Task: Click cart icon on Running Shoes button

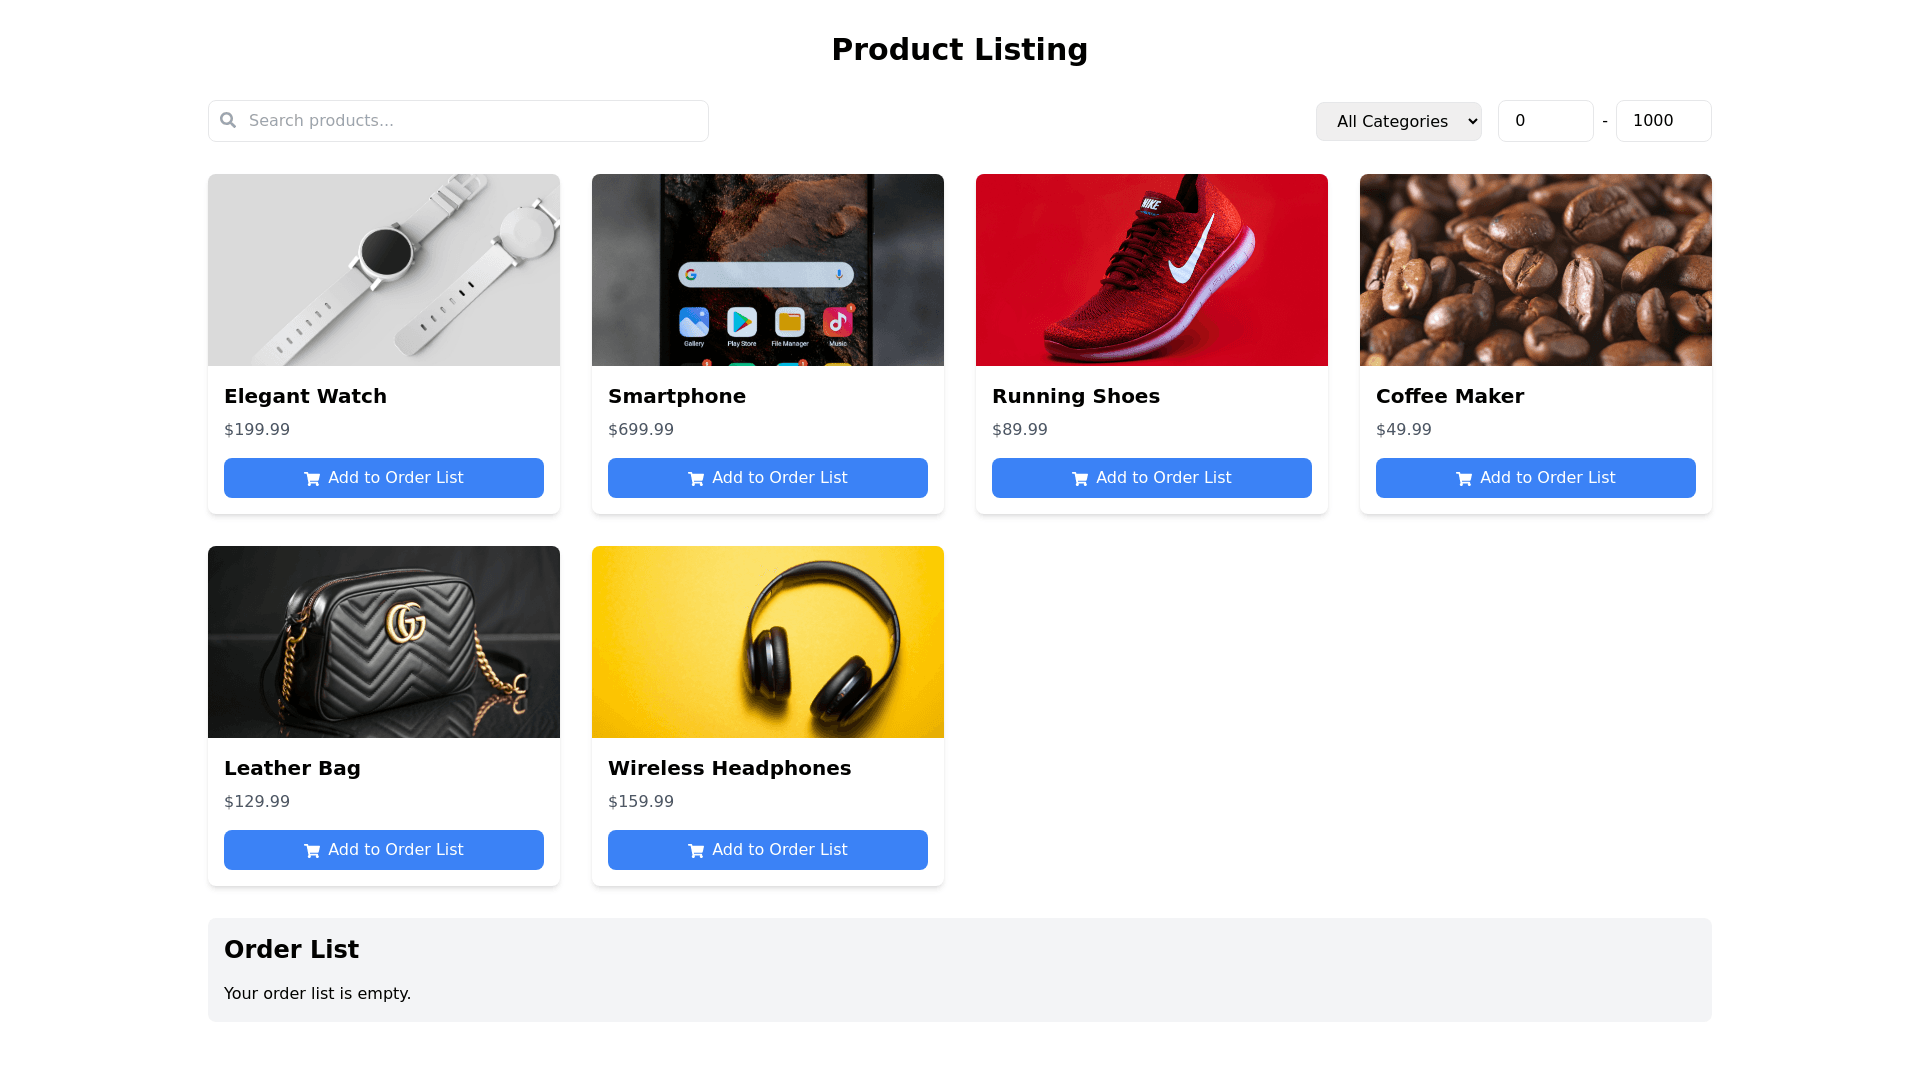Action: pyautogui.click(x=1080, y=479)
